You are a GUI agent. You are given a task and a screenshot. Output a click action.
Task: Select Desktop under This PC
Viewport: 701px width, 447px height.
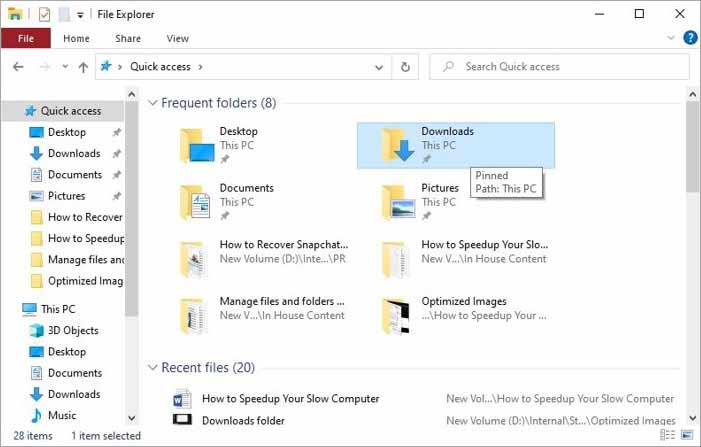[x=67, y=352]
